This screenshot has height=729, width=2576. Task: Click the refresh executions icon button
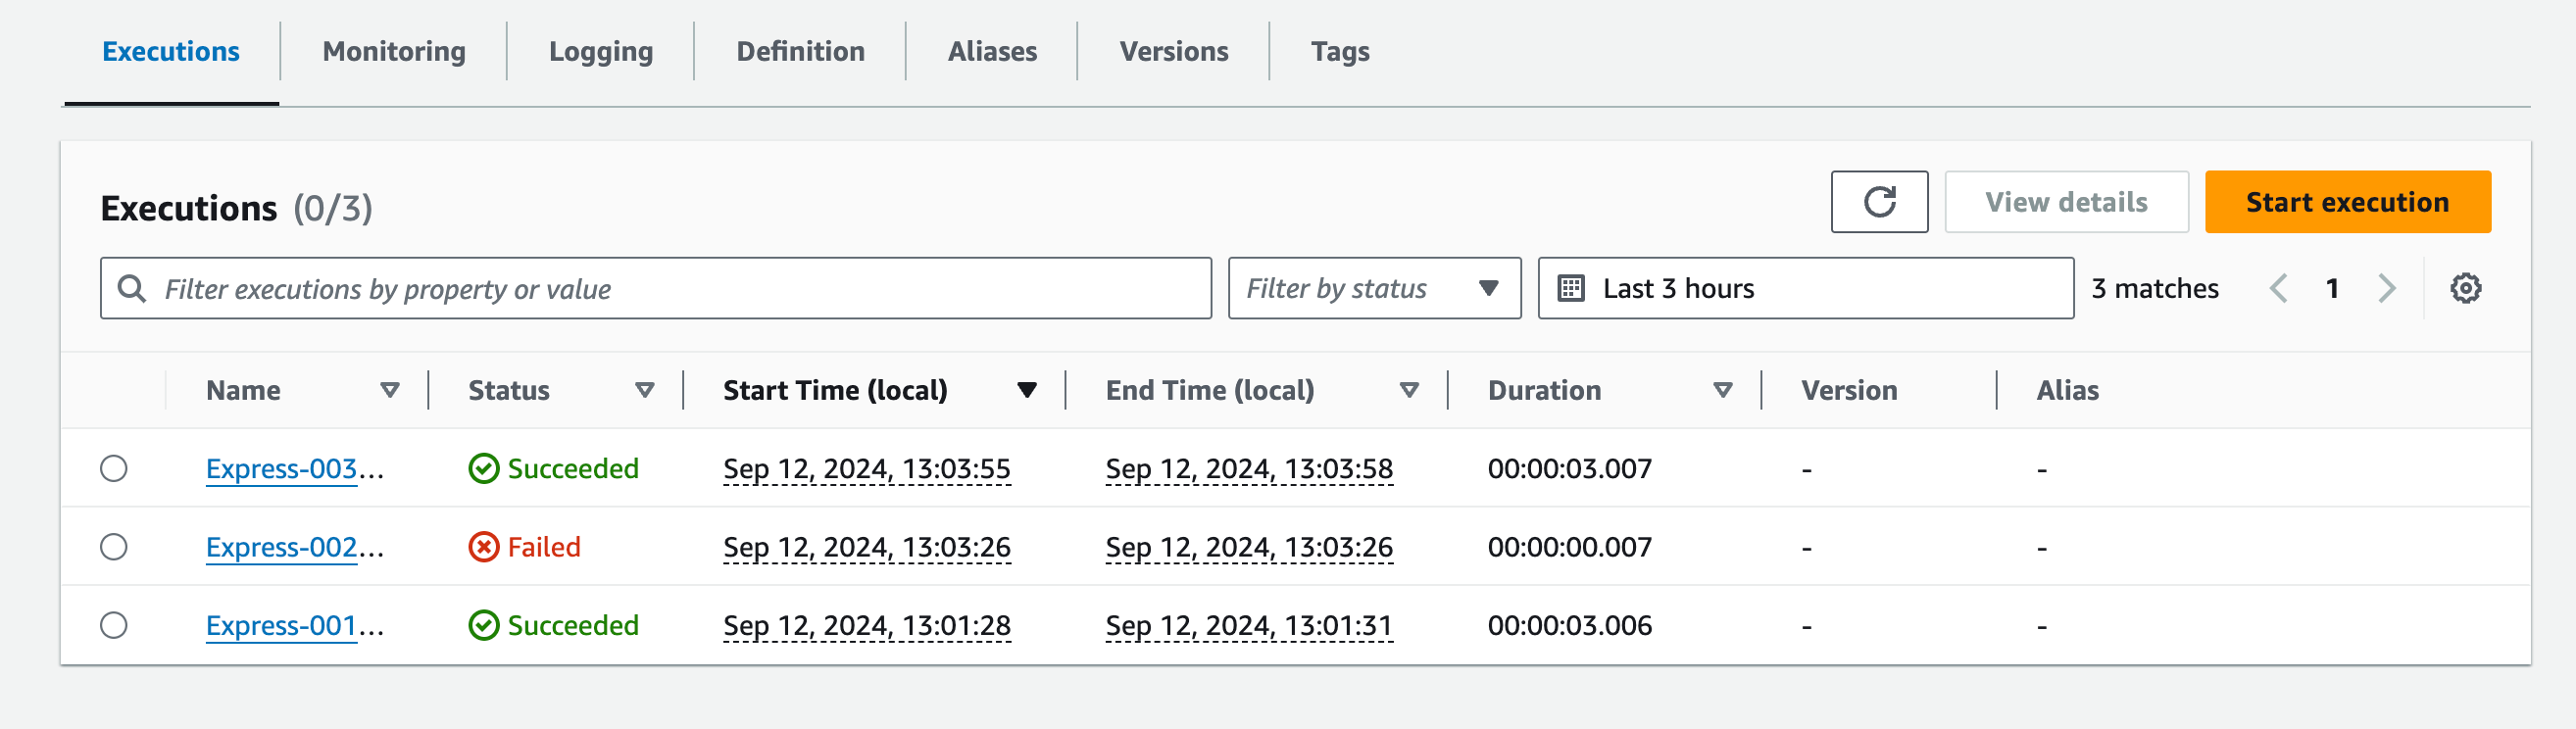pos(1878,202)
